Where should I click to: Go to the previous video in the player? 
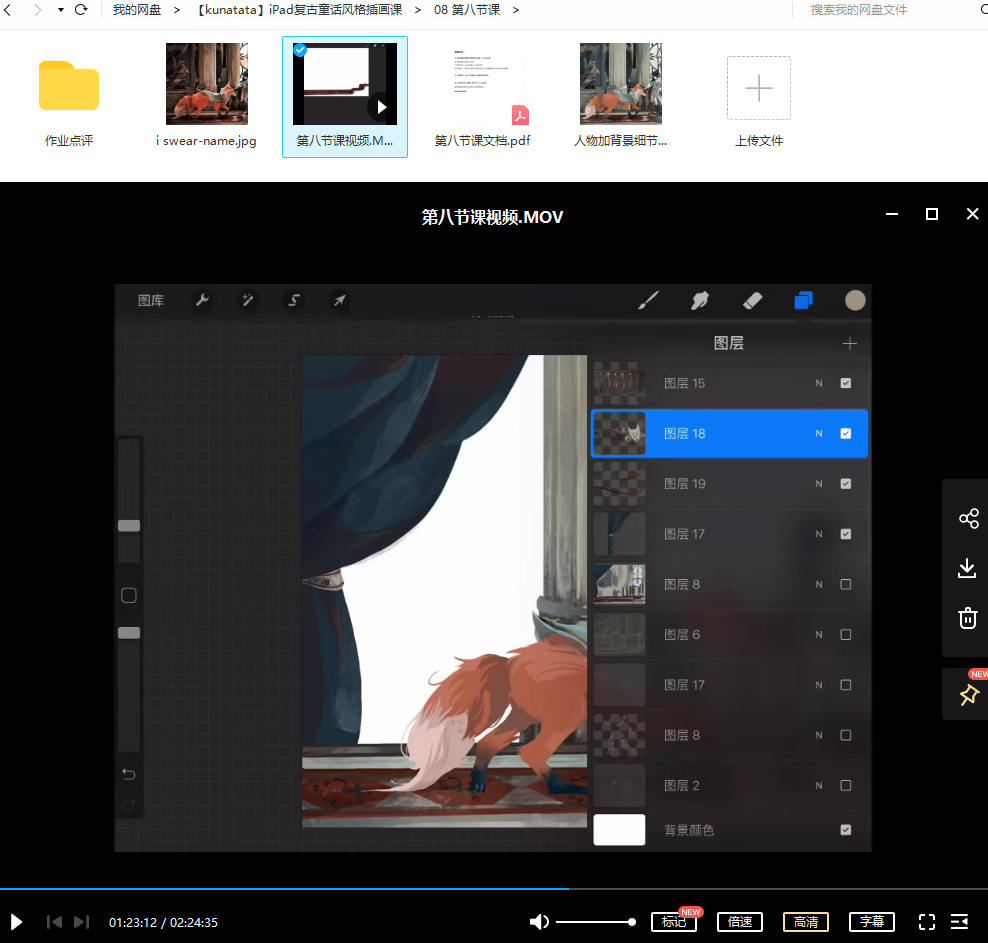pos(55,922)
